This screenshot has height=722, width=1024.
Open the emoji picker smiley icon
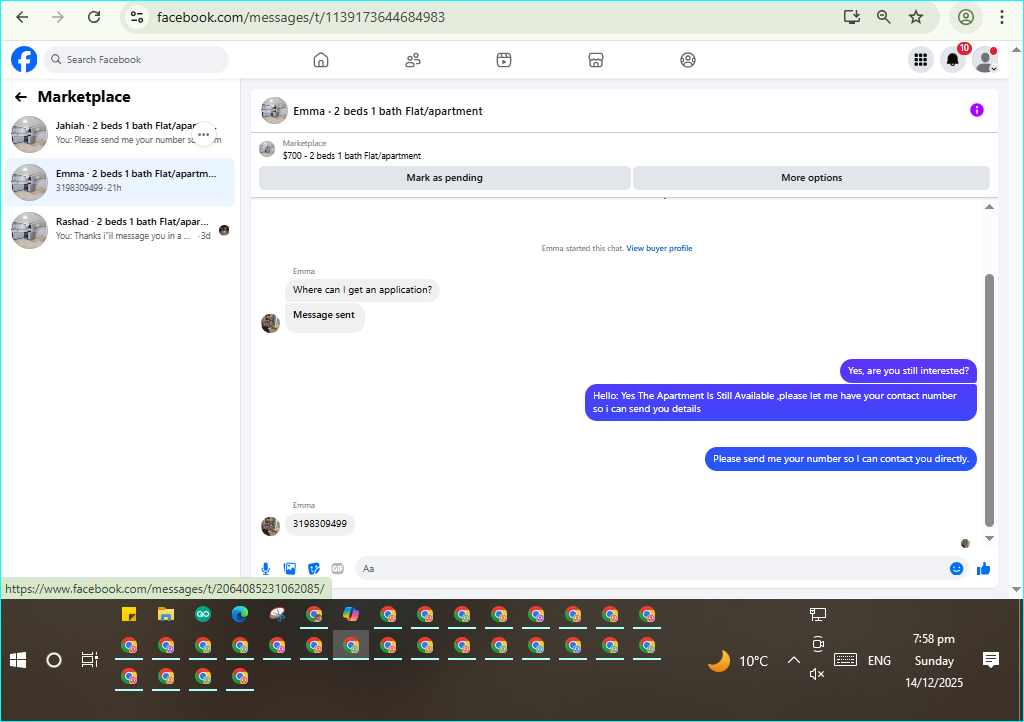[956, 569]
